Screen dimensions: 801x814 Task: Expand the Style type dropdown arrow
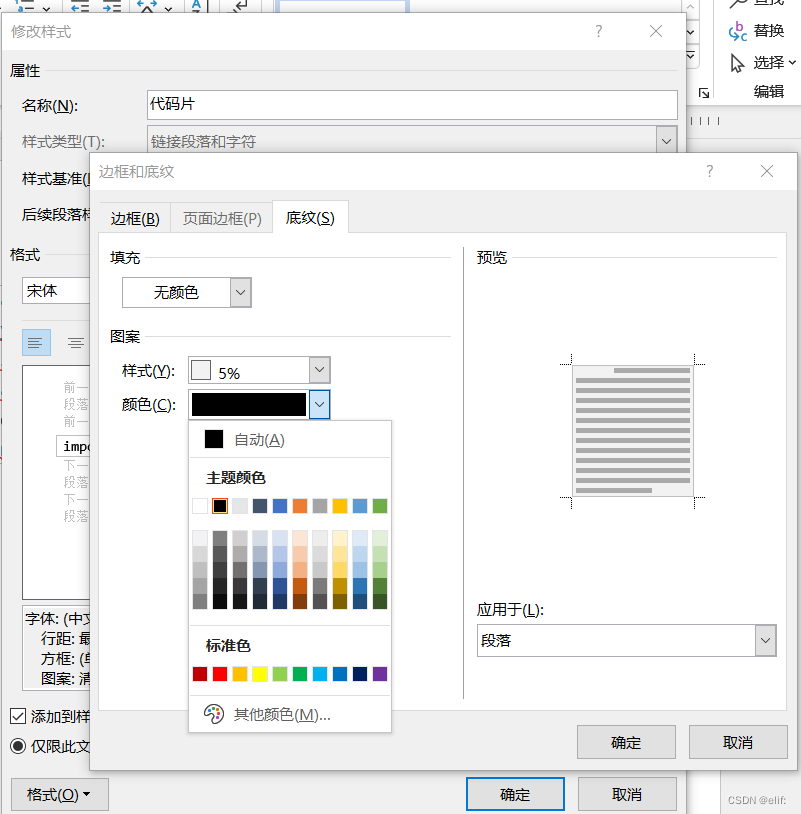pos(667,141)
